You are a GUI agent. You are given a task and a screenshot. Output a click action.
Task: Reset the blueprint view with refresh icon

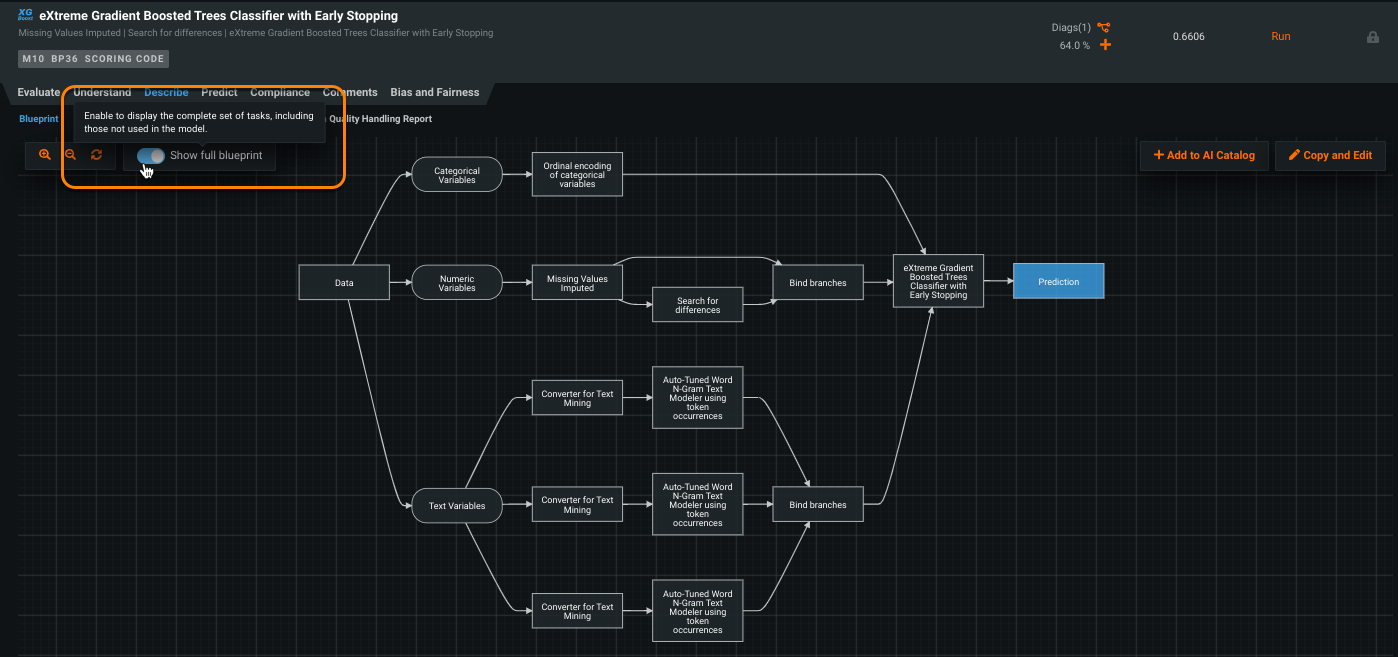96,155
